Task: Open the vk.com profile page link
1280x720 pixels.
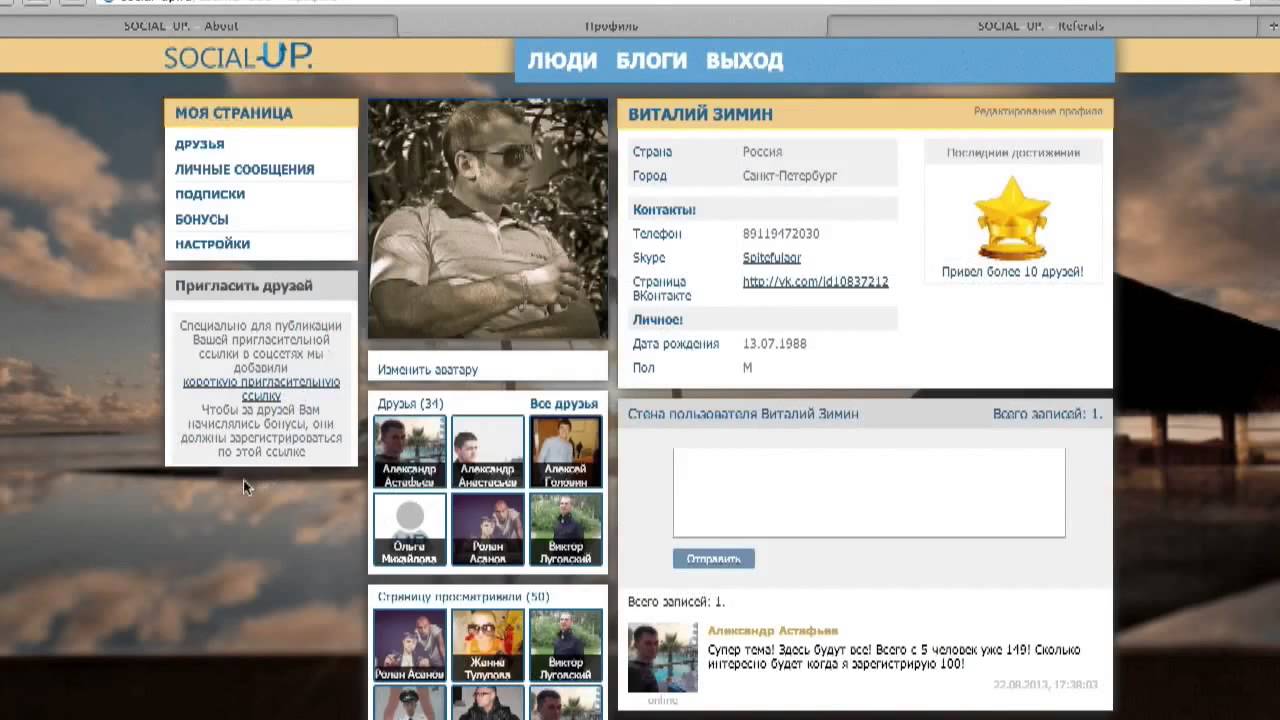Action: pos(815,282)
